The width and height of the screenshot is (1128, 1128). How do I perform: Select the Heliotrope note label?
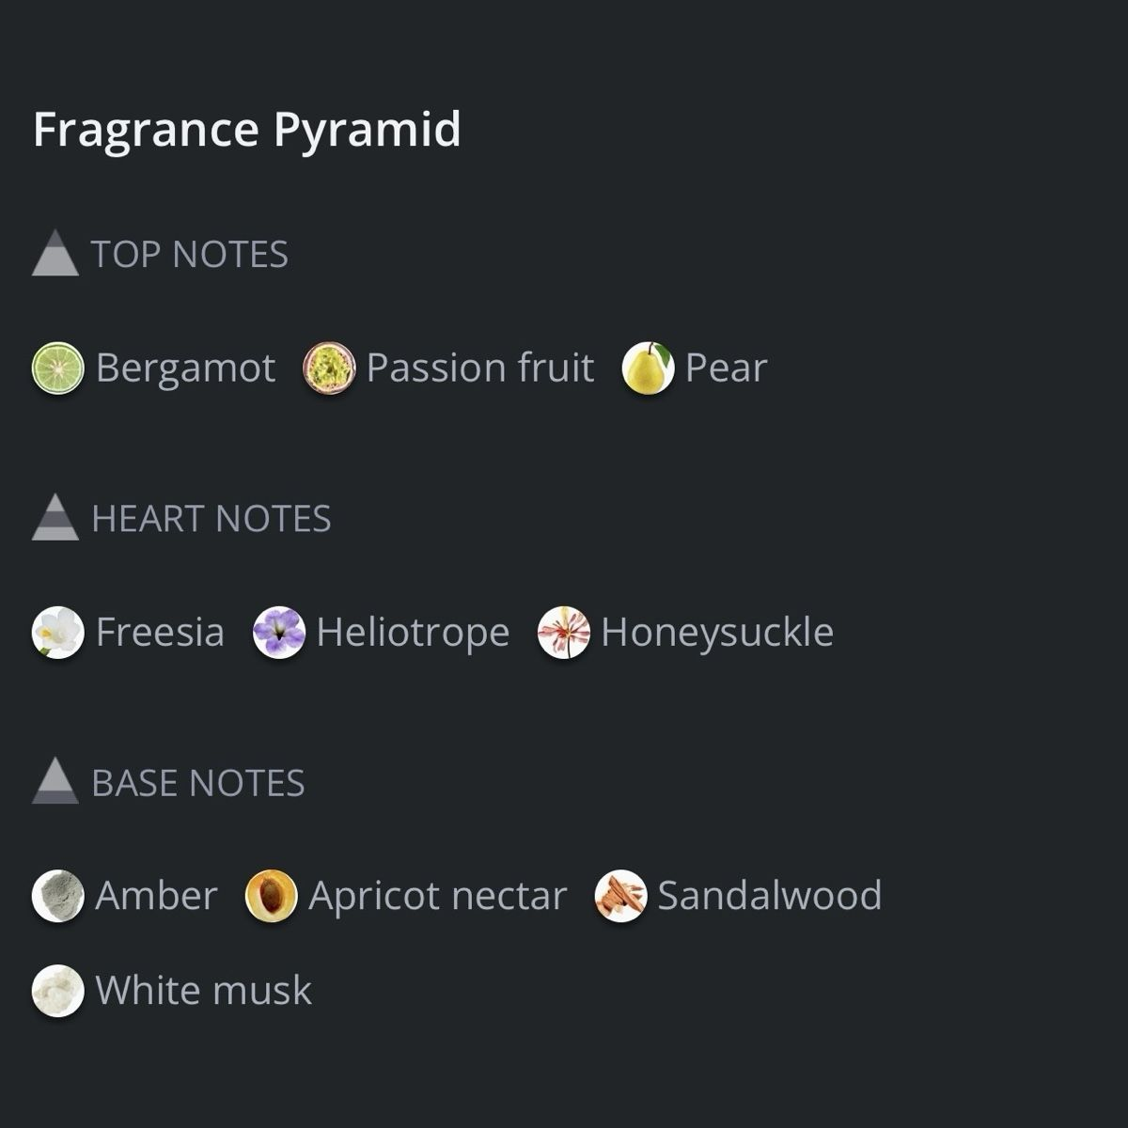tap(413, 633)
